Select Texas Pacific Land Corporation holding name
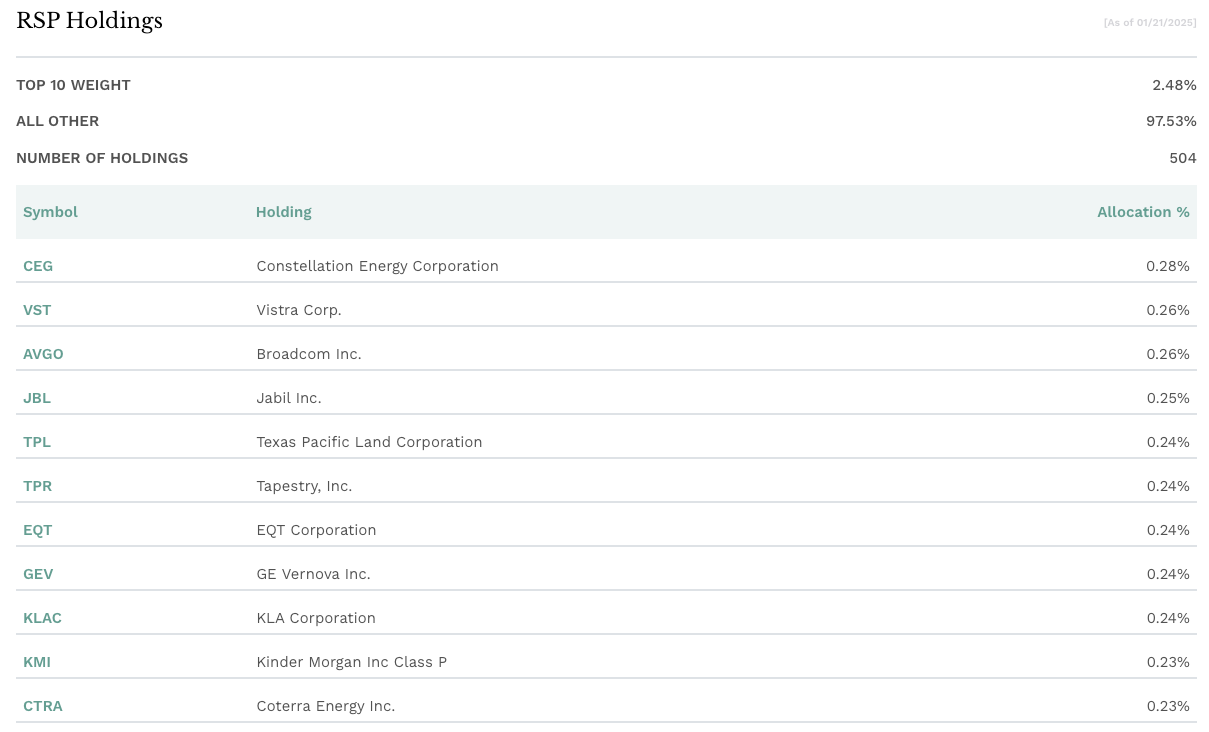Screen dimensions: 1209x732 (x=370, y=442)
